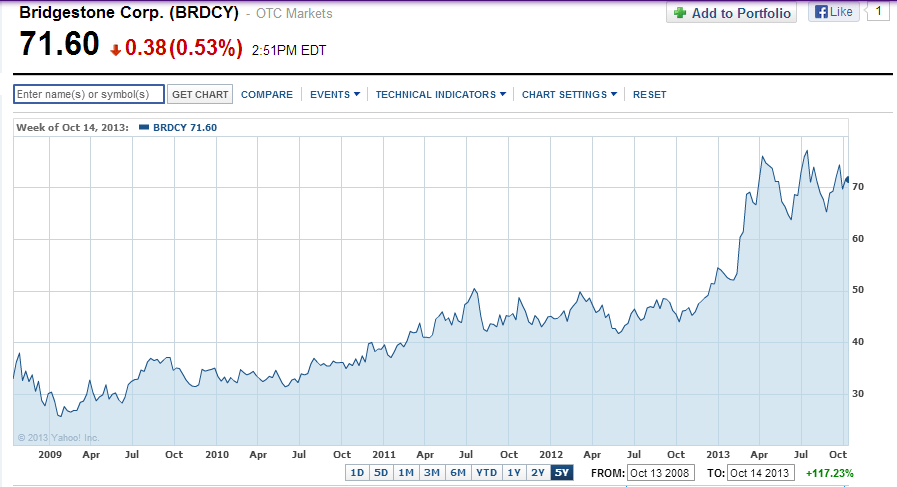The width and height of the screenshot is (897, 487).
Task: Switch to the 1M time range
Action: pos(406,473)
